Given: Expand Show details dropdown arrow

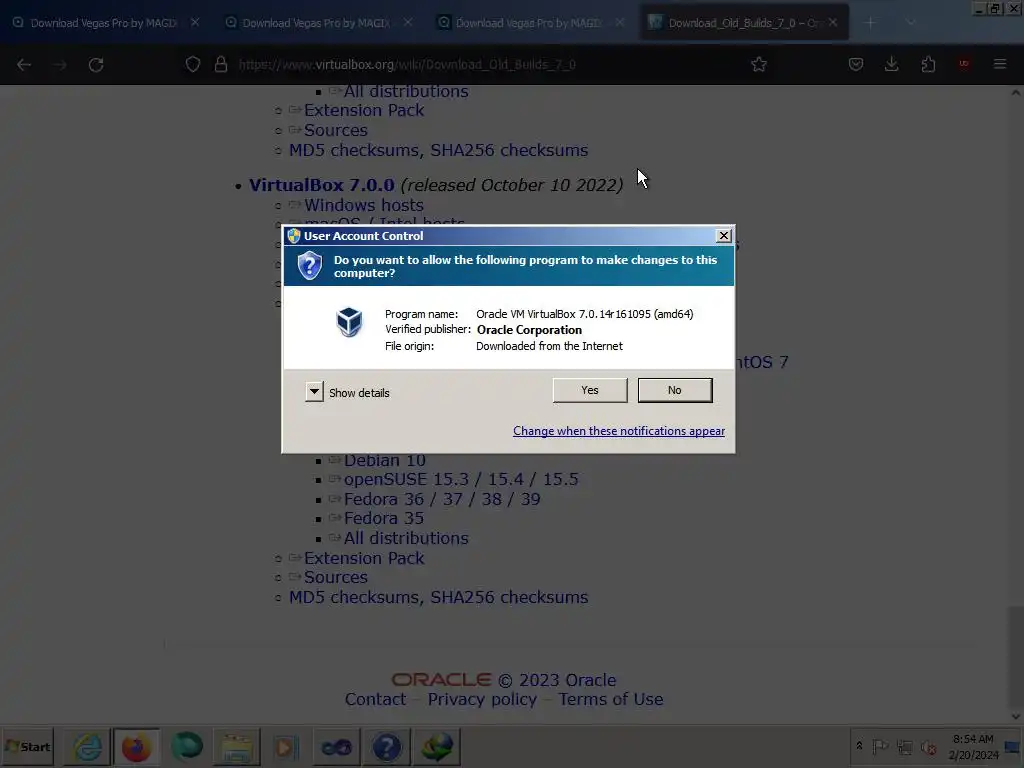Looking at the screenshot, I should [314, 392].
